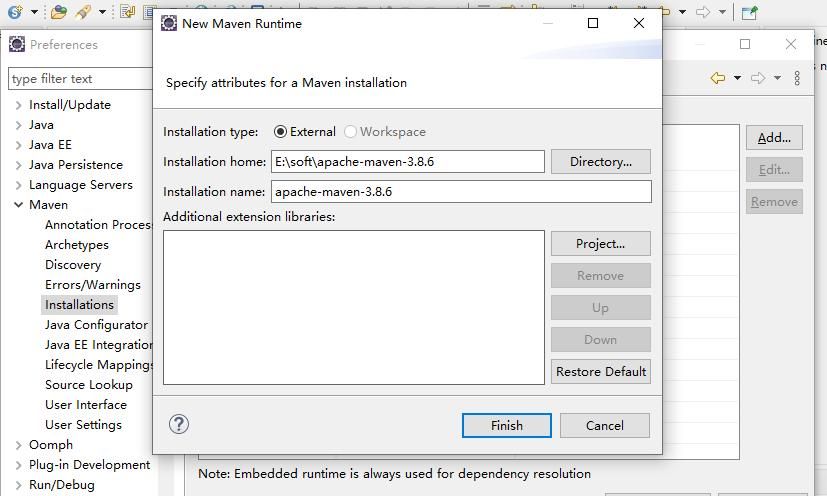Click the open folder icon in toolbar
The width and height of the screenshot is (827, 496).
(x=59, y=12)
